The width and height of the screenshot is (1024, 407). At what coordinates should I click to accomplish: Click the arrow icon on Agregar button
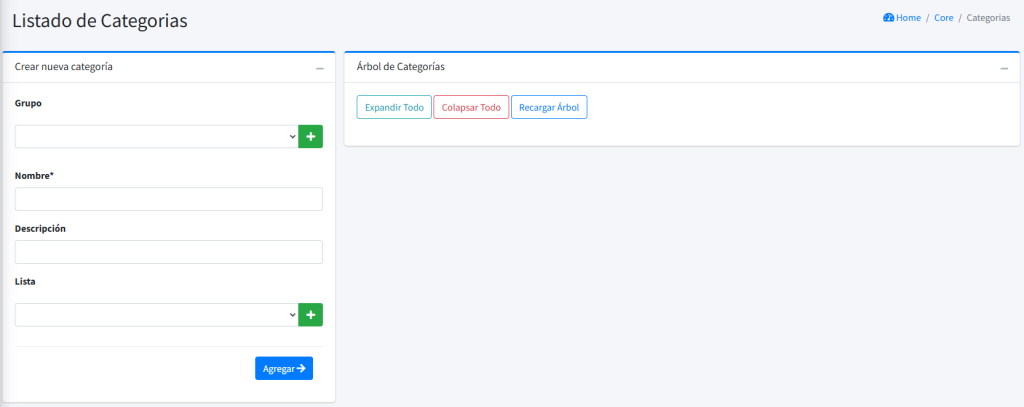[x=301, y=368]
